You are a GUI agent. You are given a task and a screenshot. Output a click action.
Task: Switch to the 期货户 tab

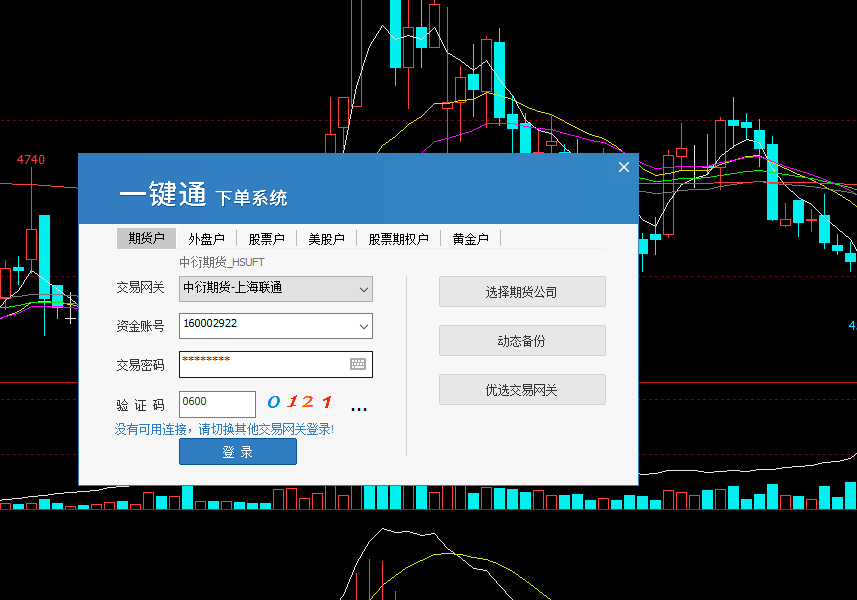pos(146,239)
